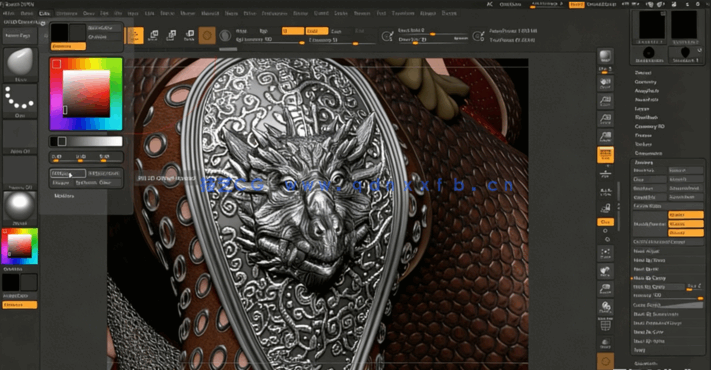
Task: Click the AAHalf icon on right shelf
Action: [605, 137]
